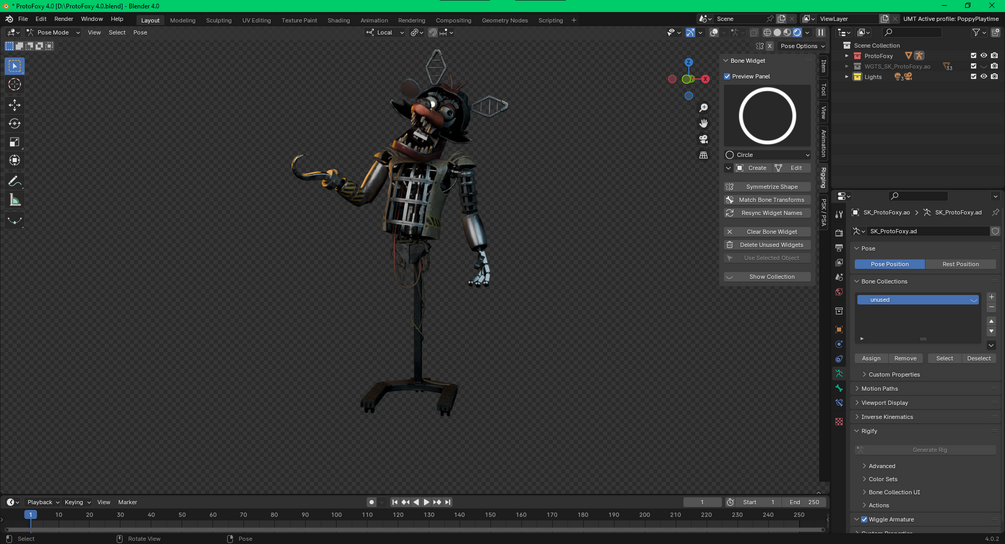The width and height of the screenshot is (1005, 544).
Task: Open the Local transform orientation dropdown
Action: click(x=385, y=33)
